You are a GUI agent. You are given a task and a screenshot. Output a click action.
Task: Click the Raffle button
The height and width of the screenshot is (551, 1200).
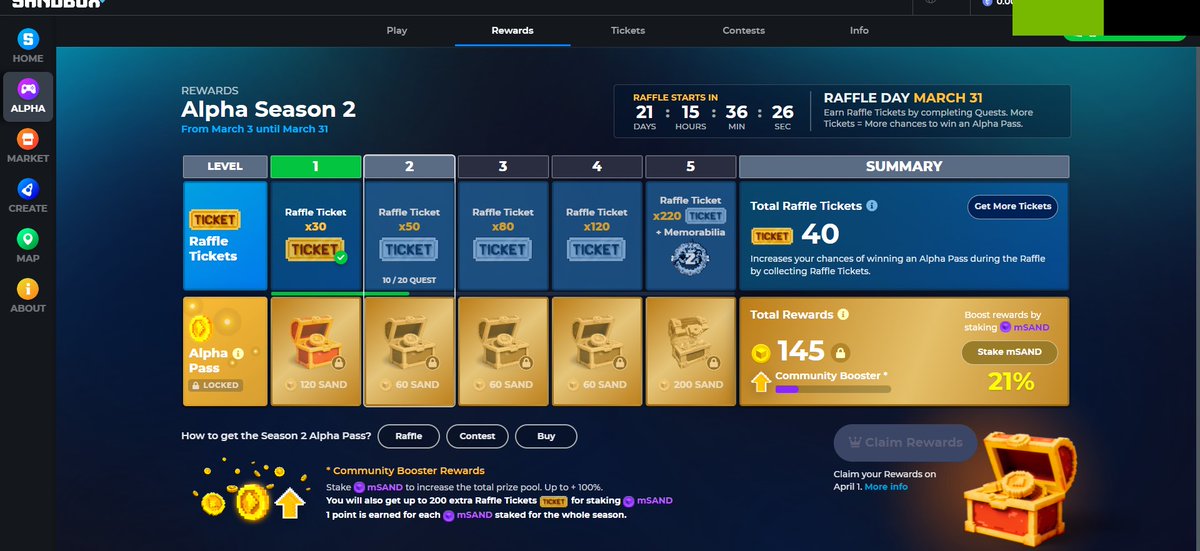[409, 436]
